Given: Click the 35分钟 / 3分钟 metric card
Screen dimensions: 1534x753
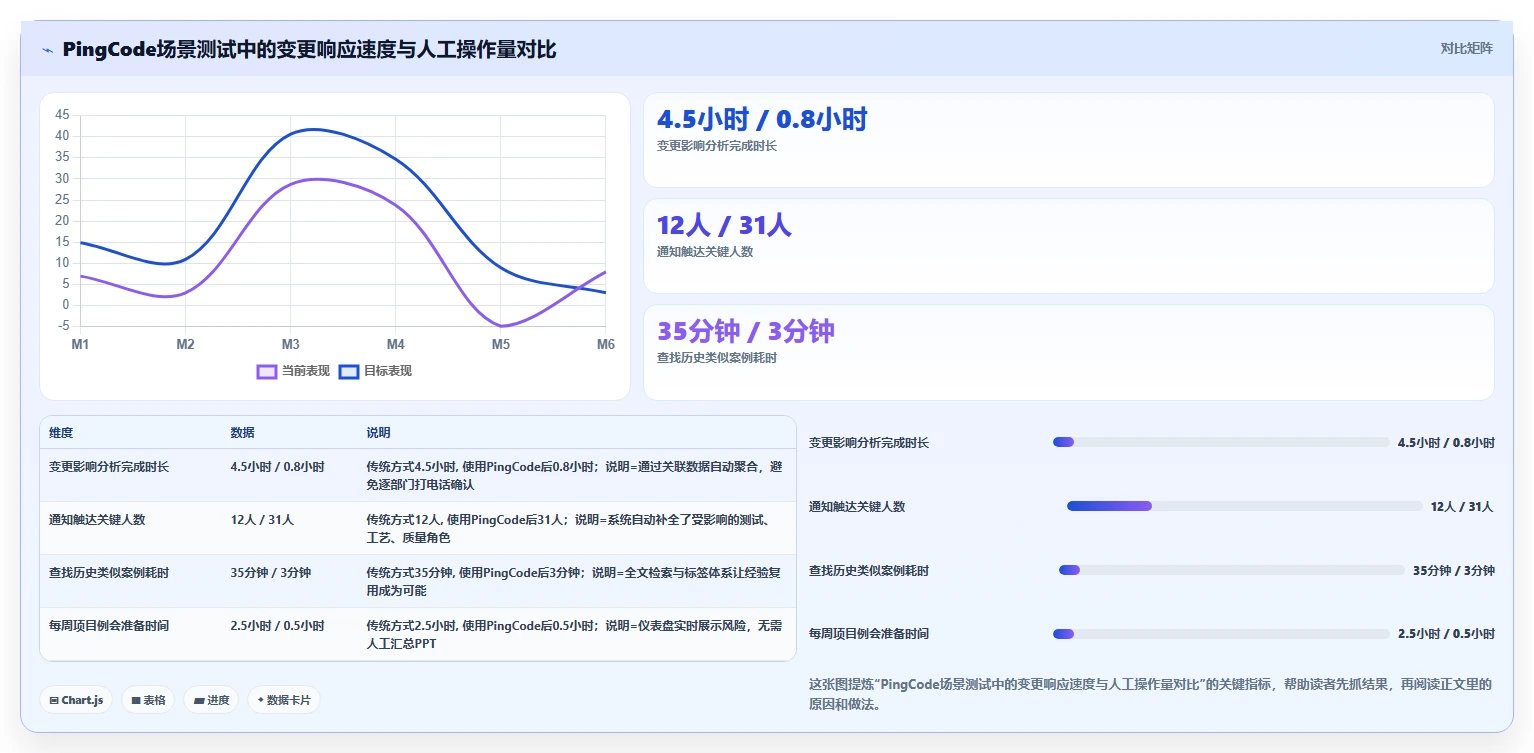Looking at the screenshot, I should pyautogui.click(x=1068, y=352).
